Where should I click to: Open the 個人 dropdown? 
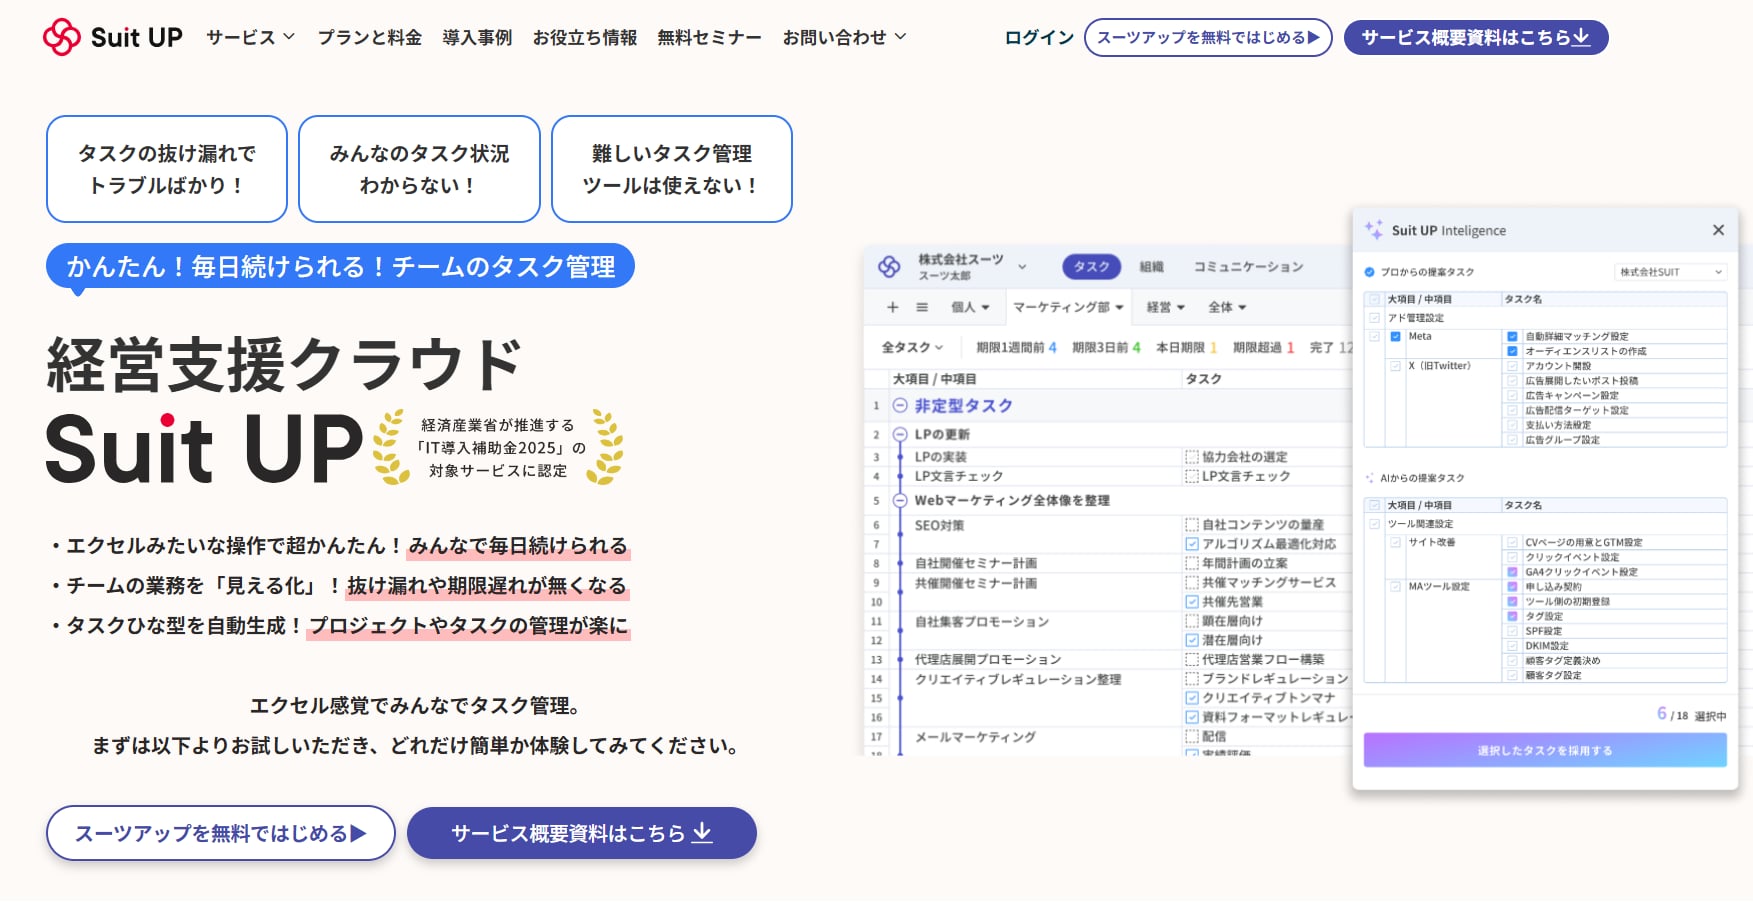970,307
